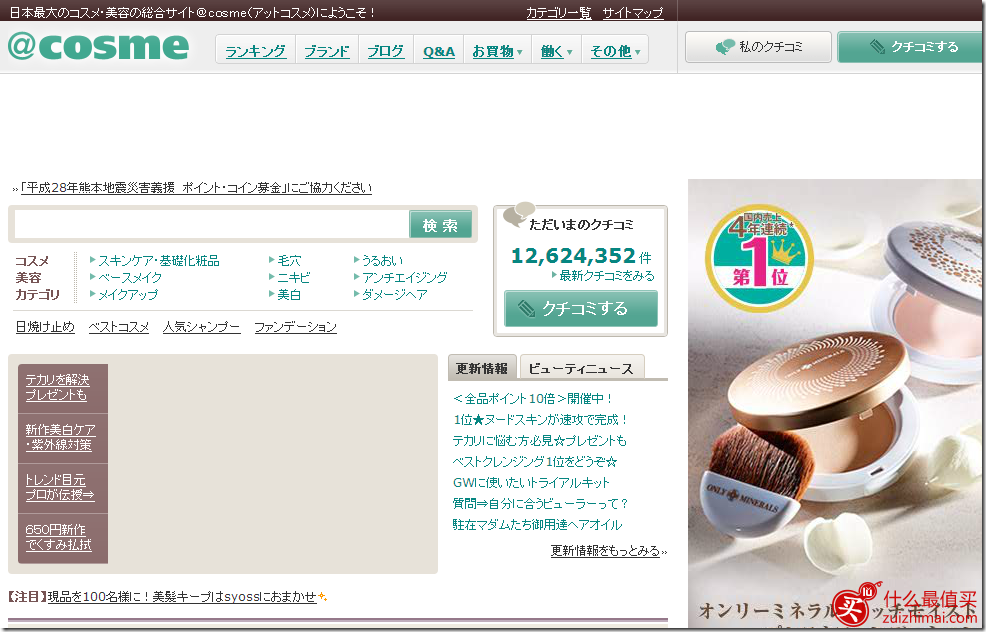The image size is (986, 632).
Task: Select the 美白 concern link
Action: [x=289, y=294]
